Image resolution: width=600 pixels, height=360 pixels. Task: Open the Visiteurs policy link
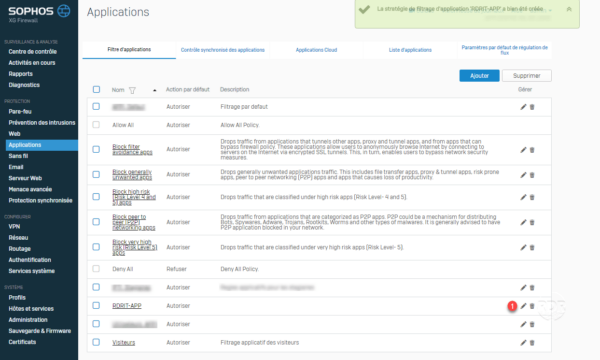click(124, 342)
